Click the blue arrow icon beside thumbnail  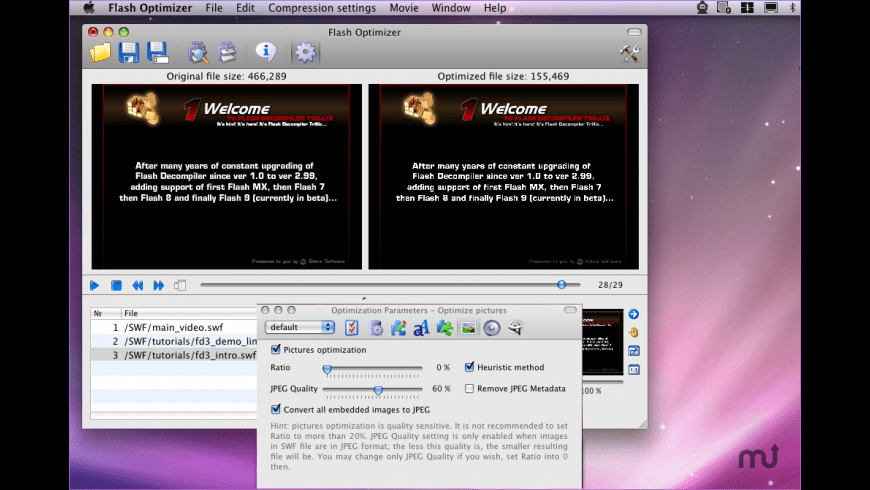(x=634, y=314)
